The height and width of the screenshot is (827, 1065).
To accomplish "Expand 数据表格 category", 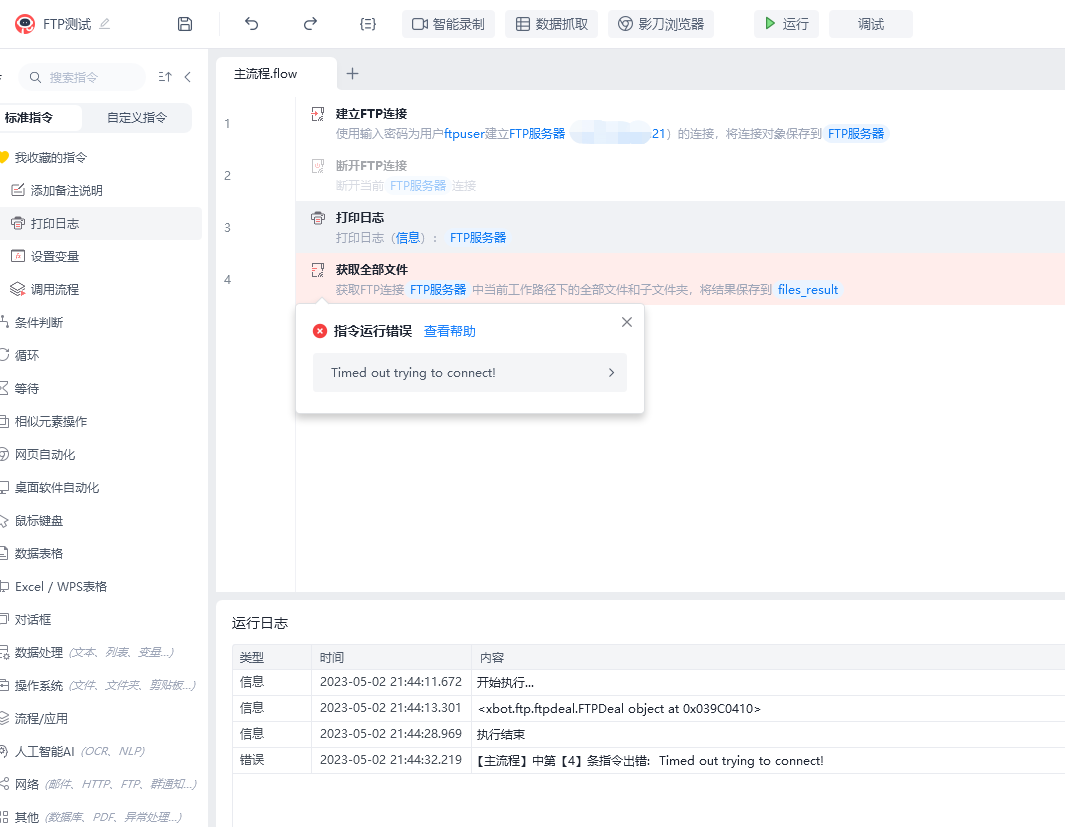I will [x=39, y=554].
